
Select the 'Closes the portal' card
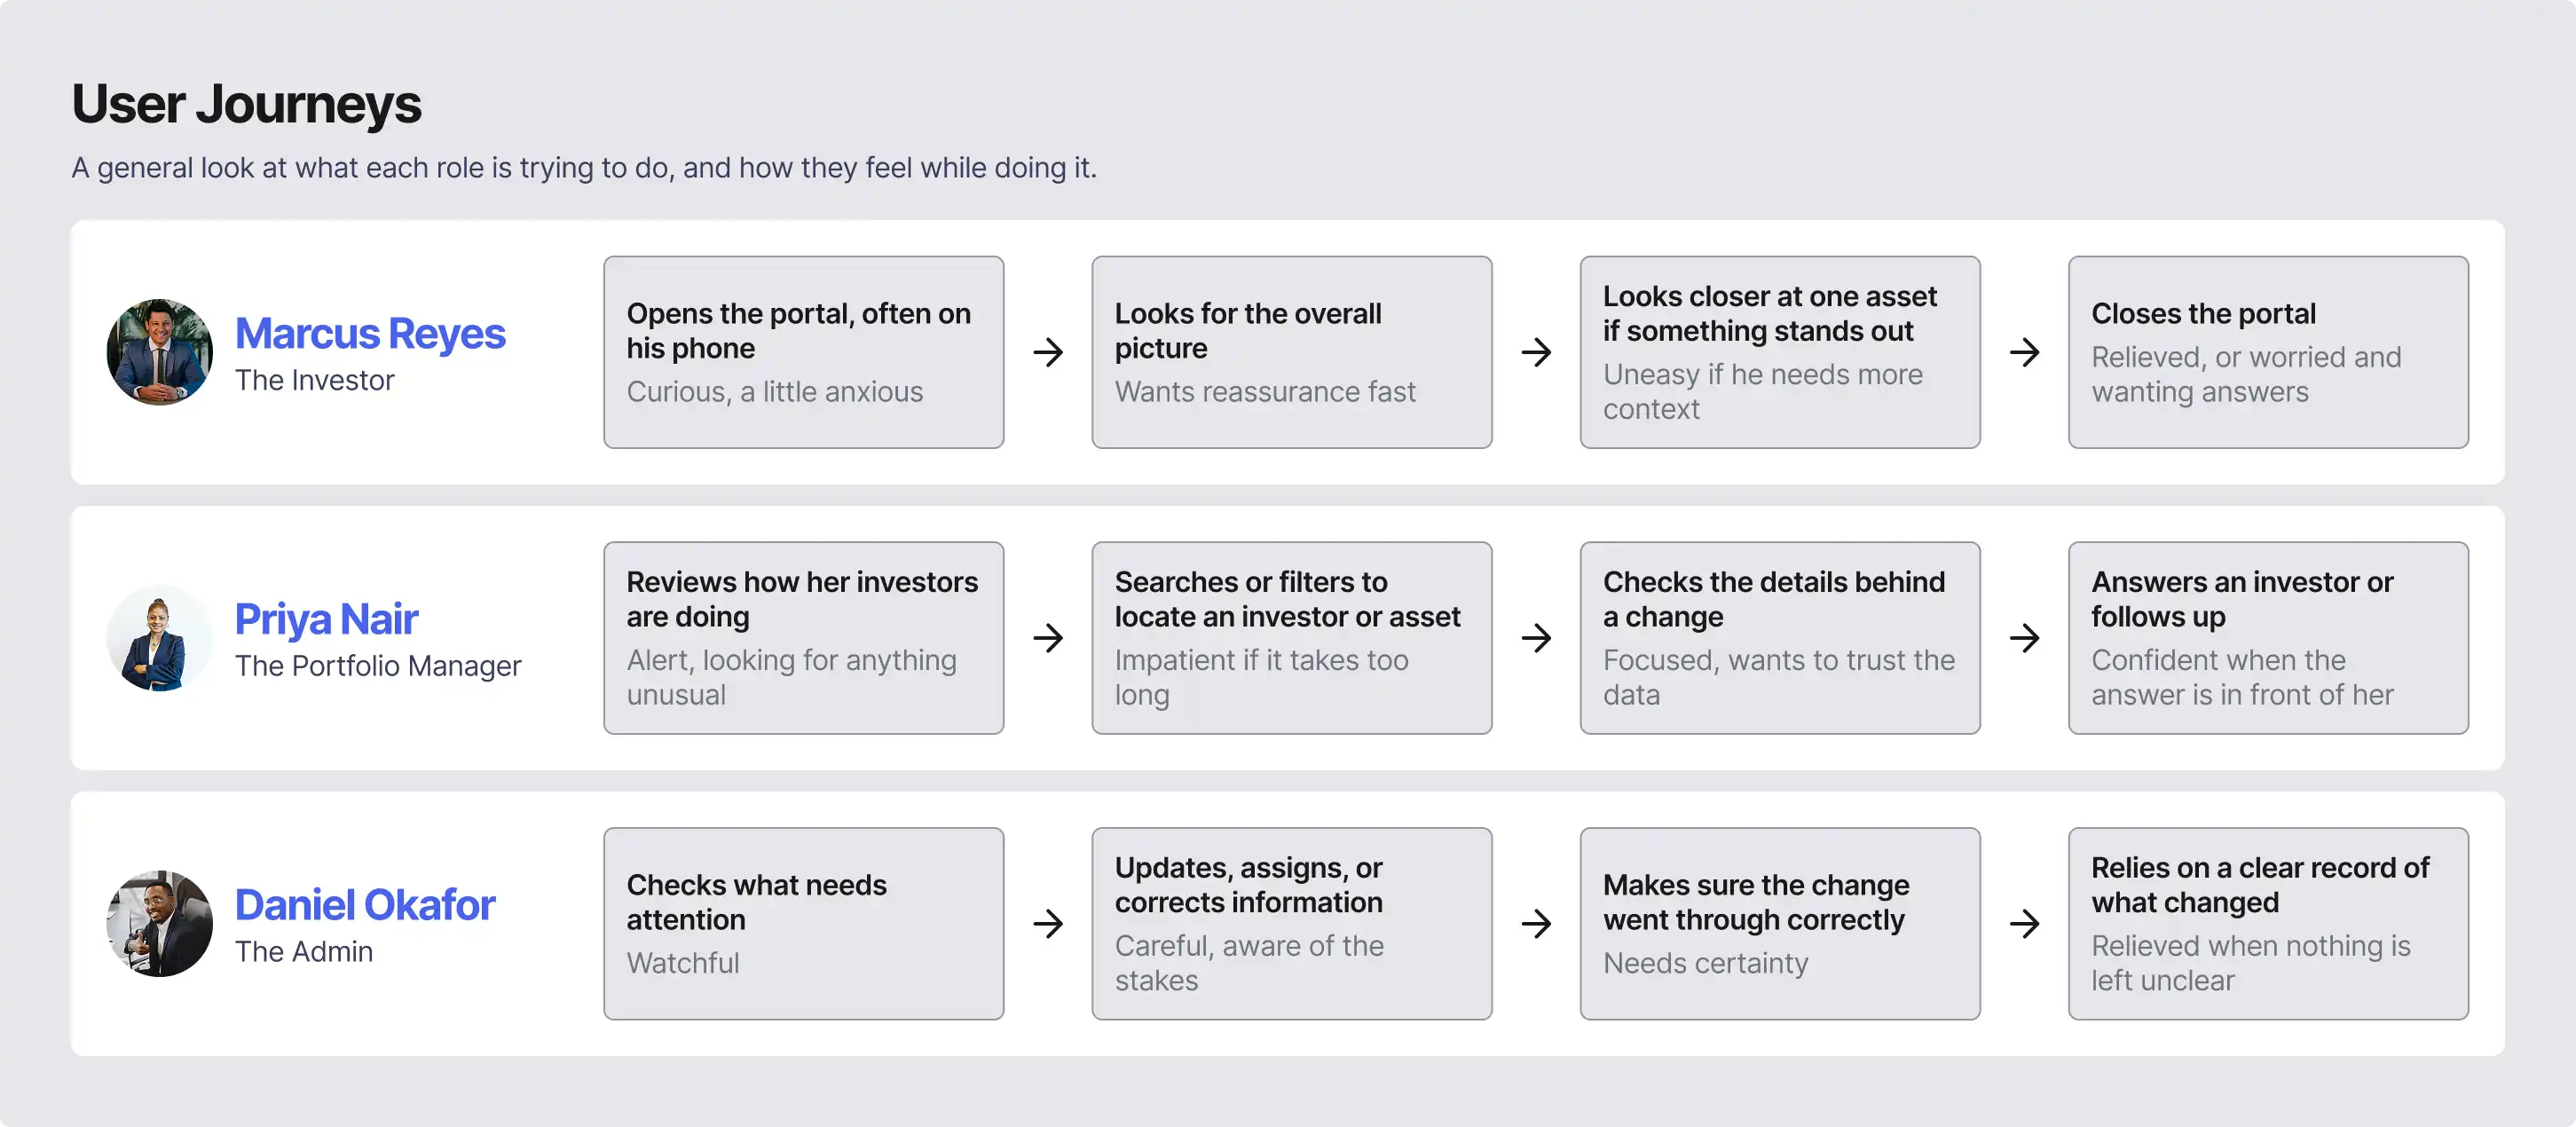tap(2268, 352)
